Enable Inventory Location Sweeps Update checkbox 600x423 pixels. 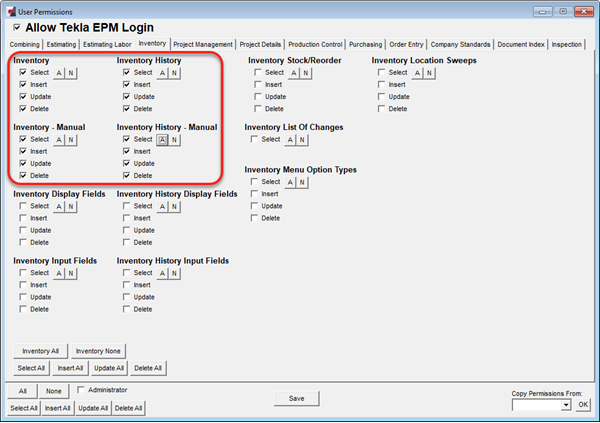[381, 96]
